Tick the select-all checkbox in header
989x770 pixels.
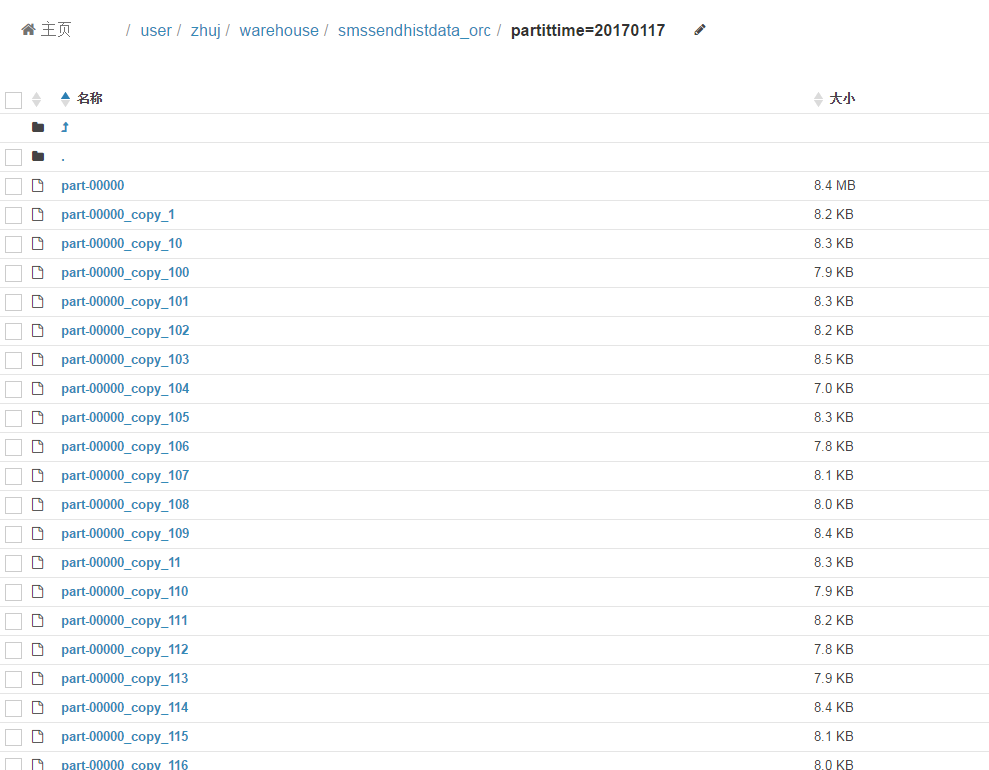pyautogui.click(x=13, y=100)
